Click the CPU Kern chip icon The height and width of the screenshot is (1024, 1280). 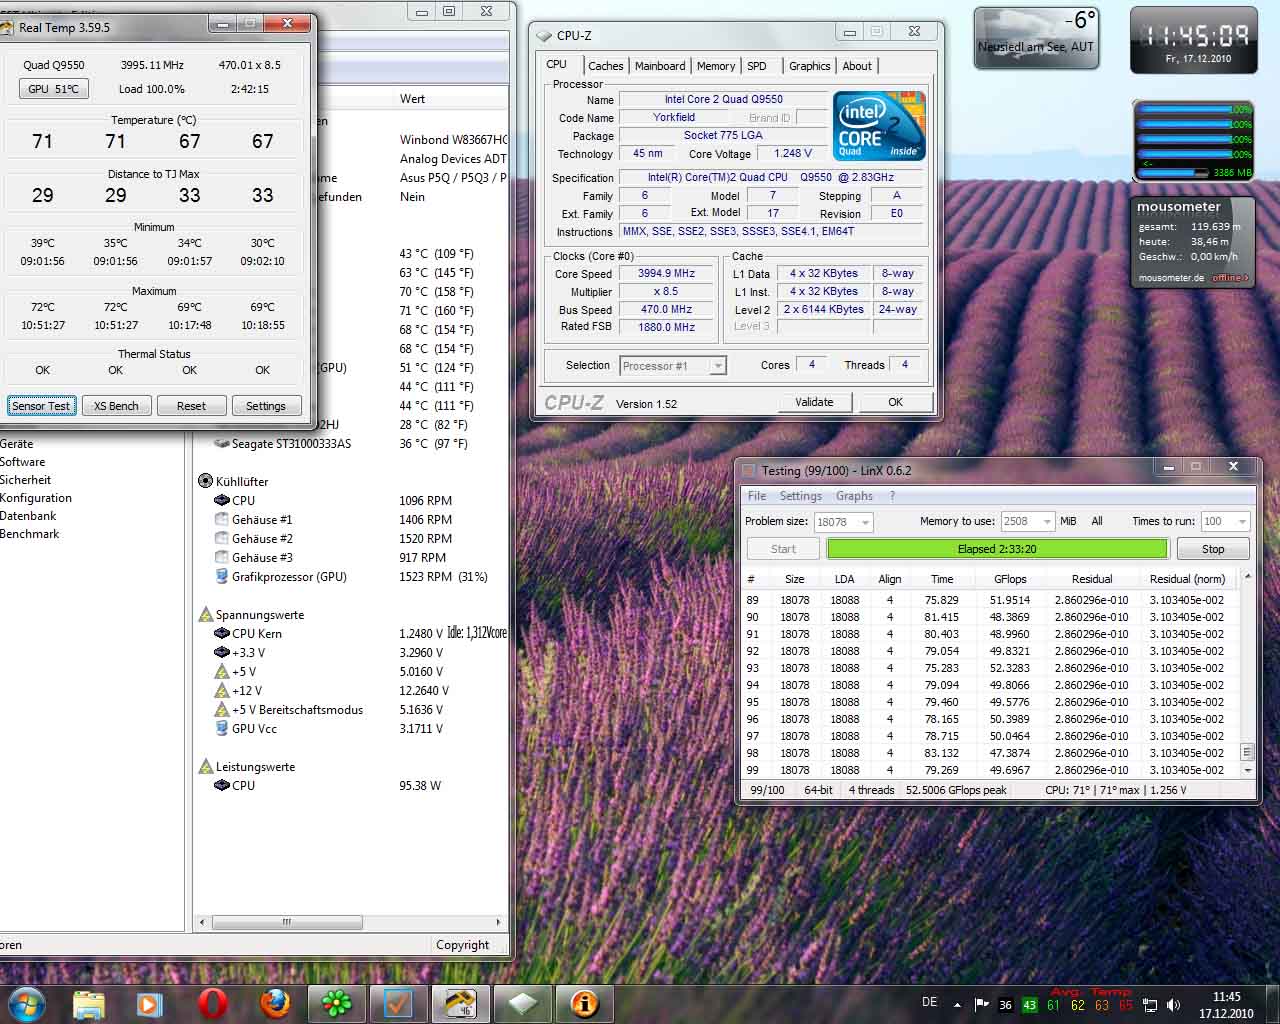point(222,633)
